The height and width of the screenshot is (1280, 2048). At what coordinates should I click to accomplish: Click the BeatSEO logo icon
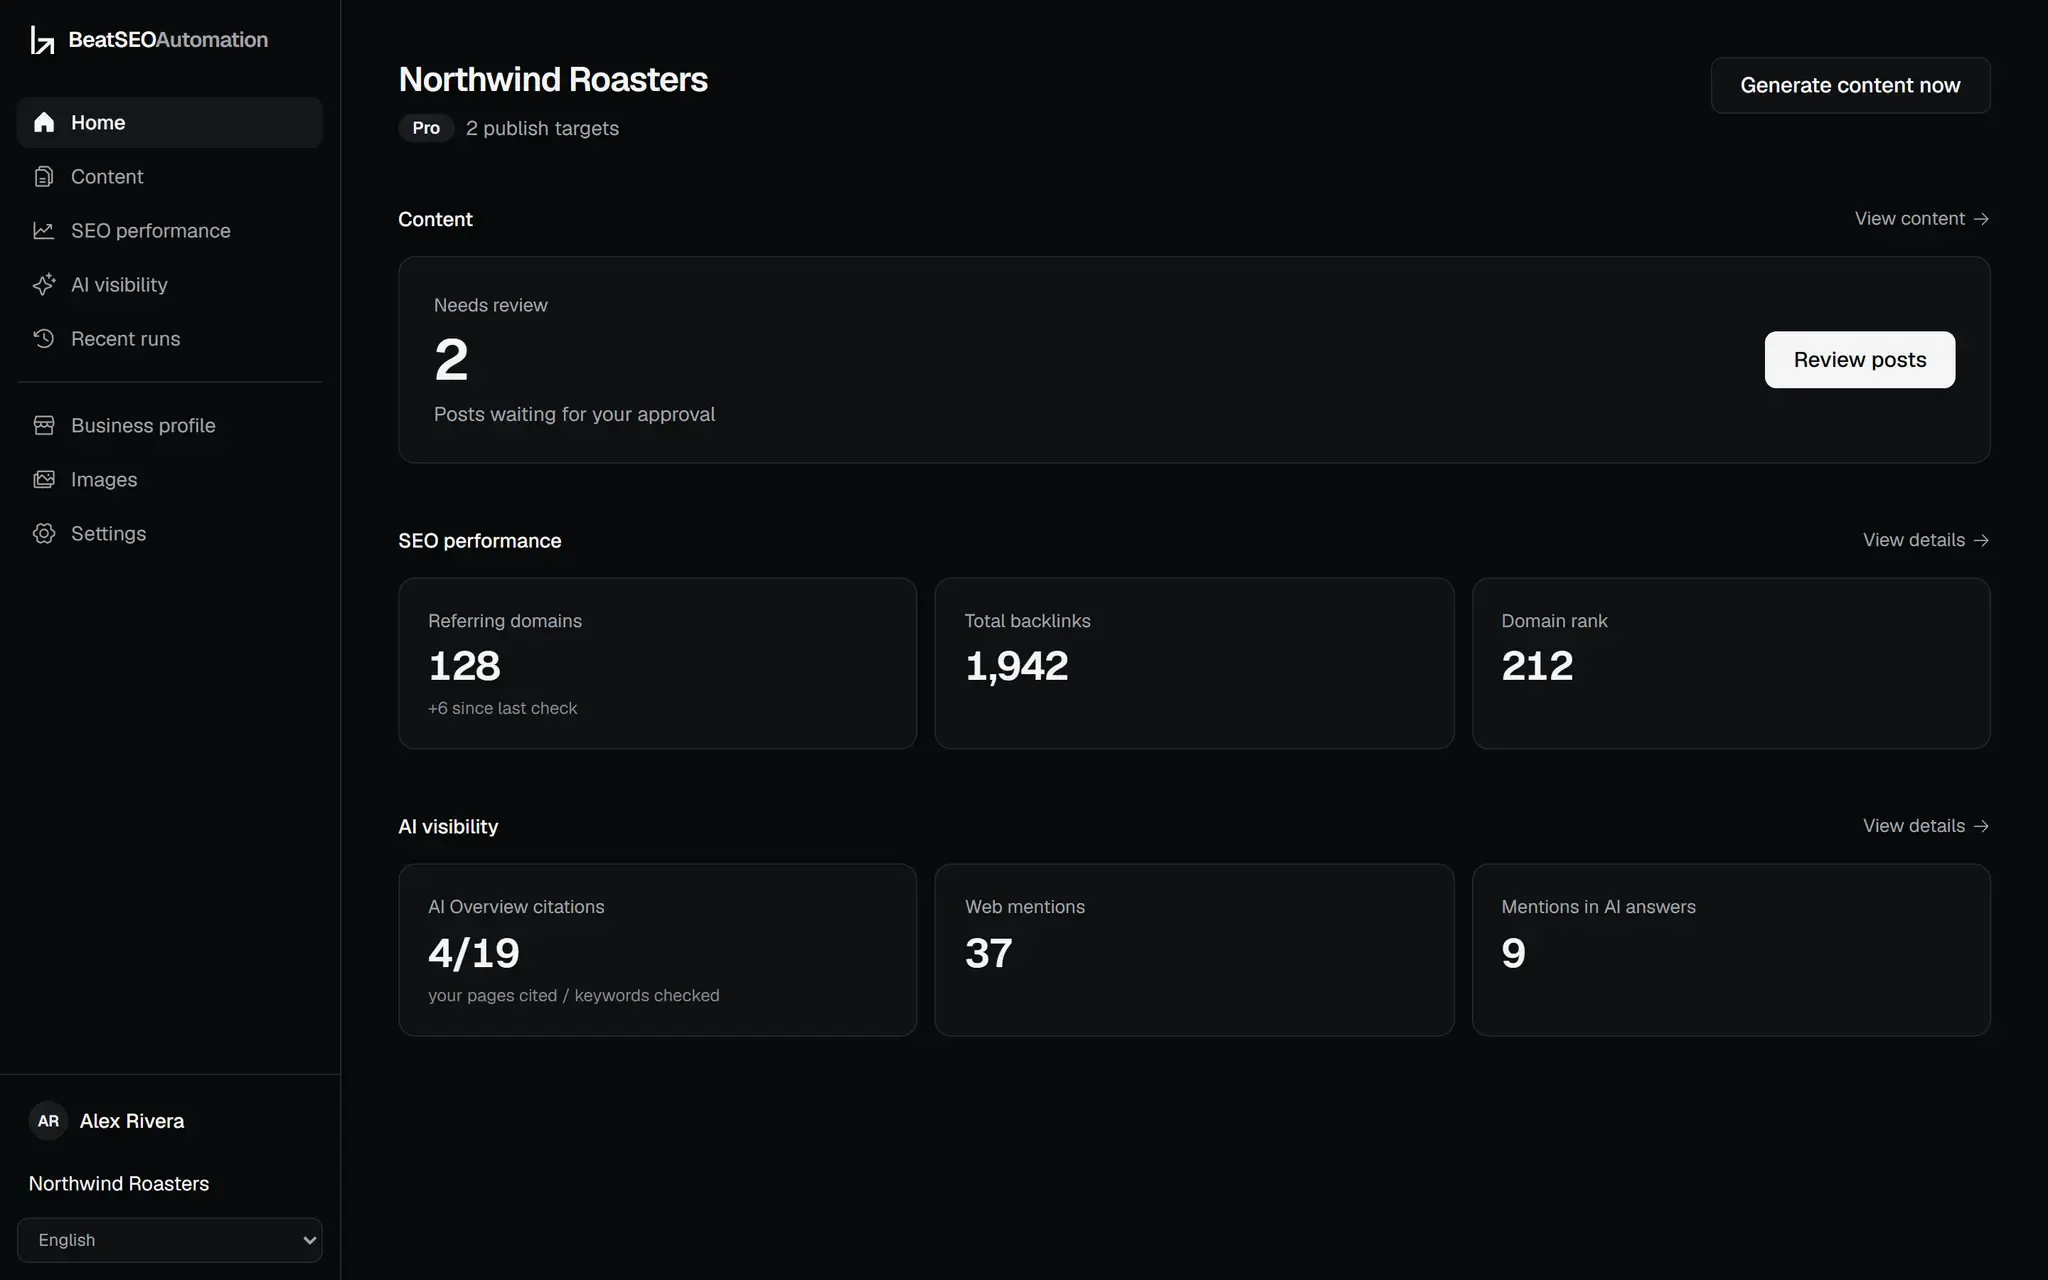pos(42,40)
